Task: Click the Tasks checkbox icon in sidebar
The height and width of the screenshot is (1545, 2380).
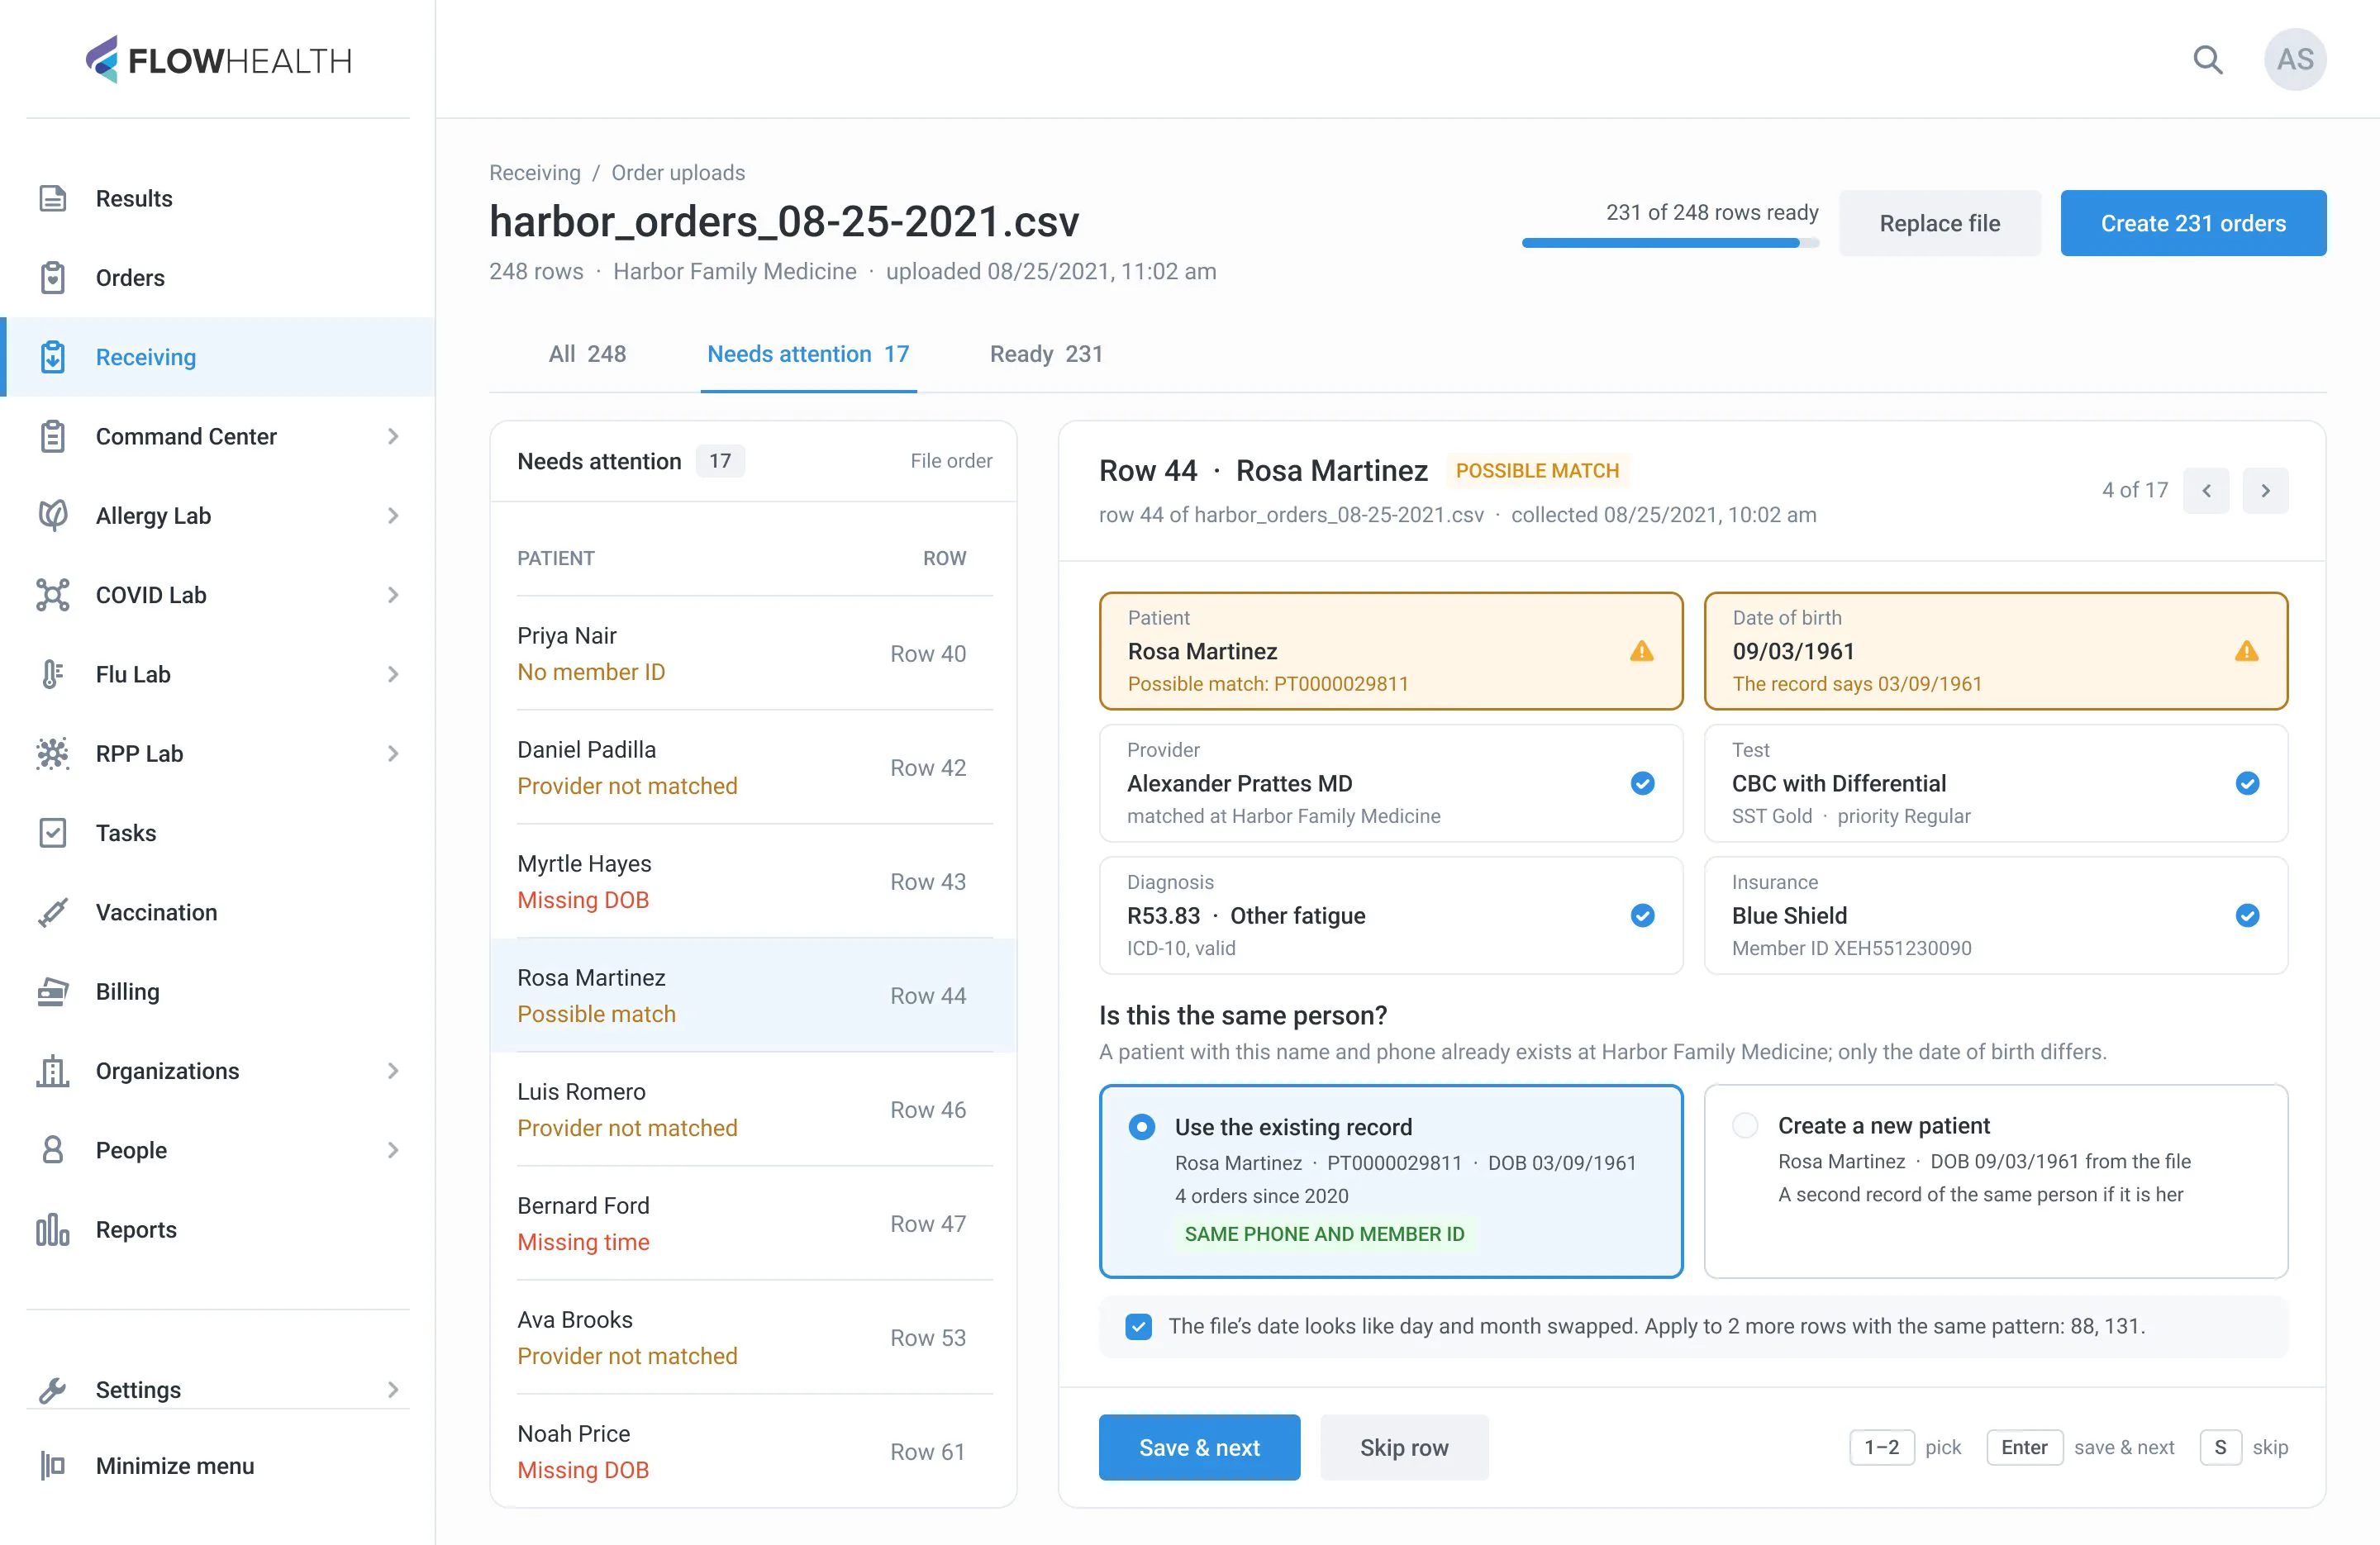Action: coord(53,832)
